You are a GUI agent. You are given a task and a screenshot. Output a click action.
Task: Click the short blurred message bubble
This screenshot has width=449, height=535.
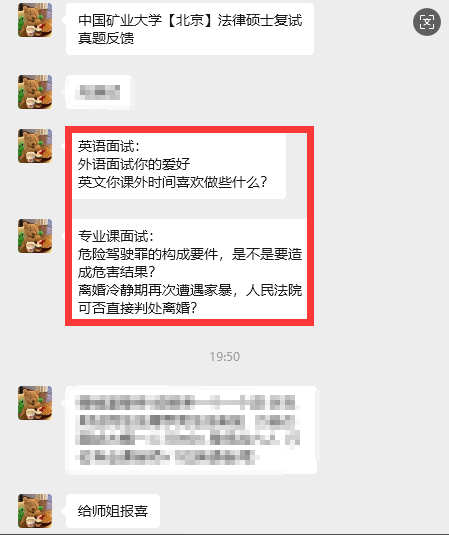pos(99,92)
